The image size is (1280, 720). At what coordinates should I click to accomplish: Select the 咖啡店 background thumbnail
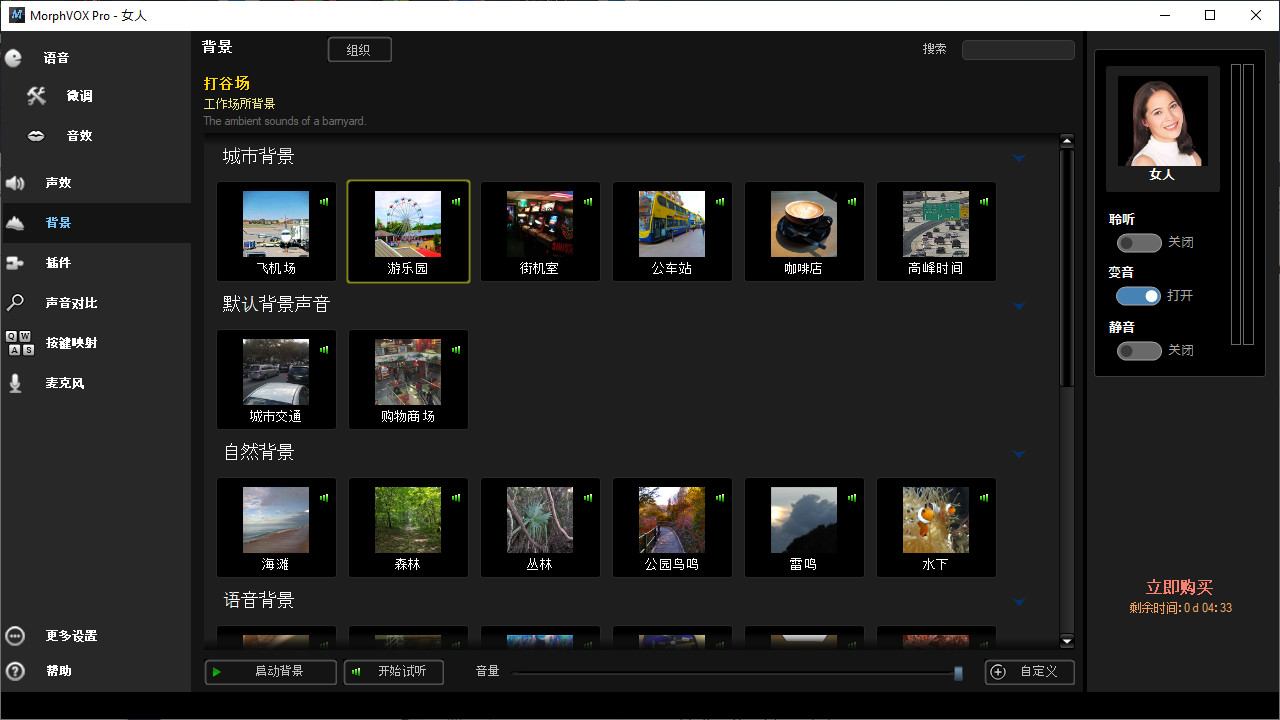tap(804, 231)
